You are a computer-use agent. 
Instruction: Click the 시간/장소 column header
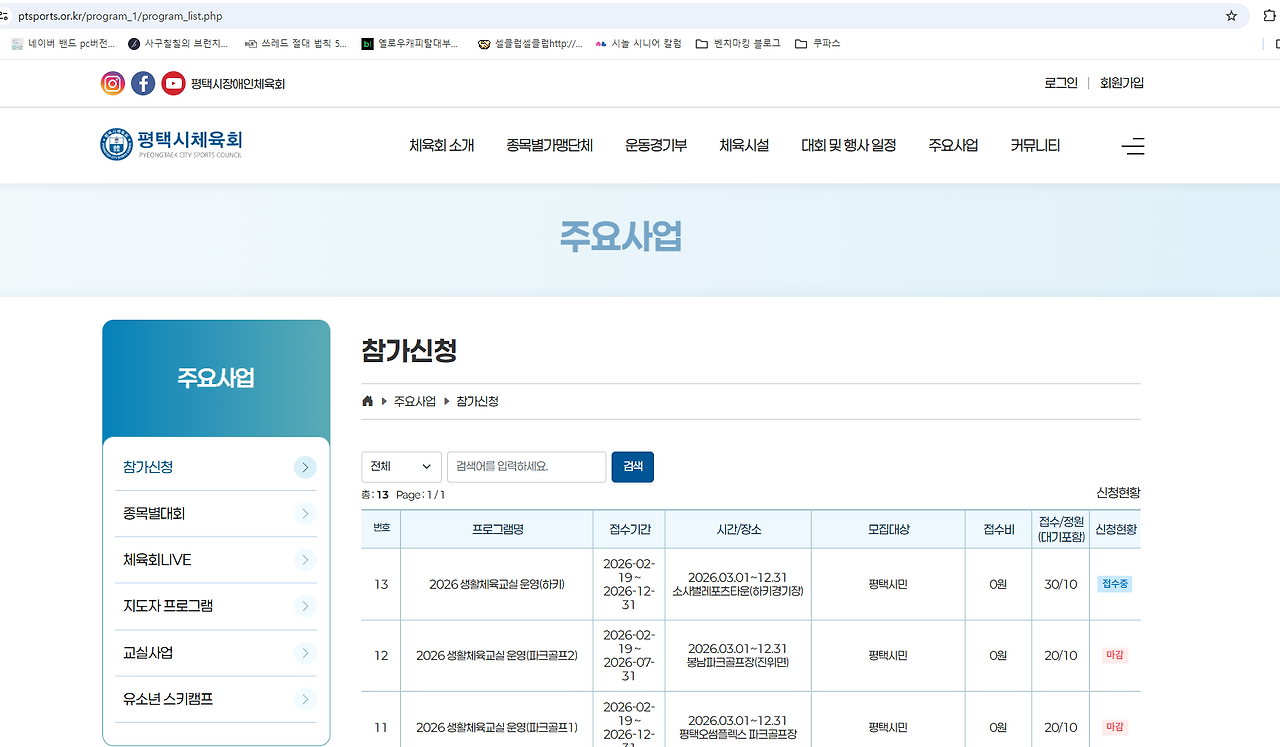[x=738, y=529]
